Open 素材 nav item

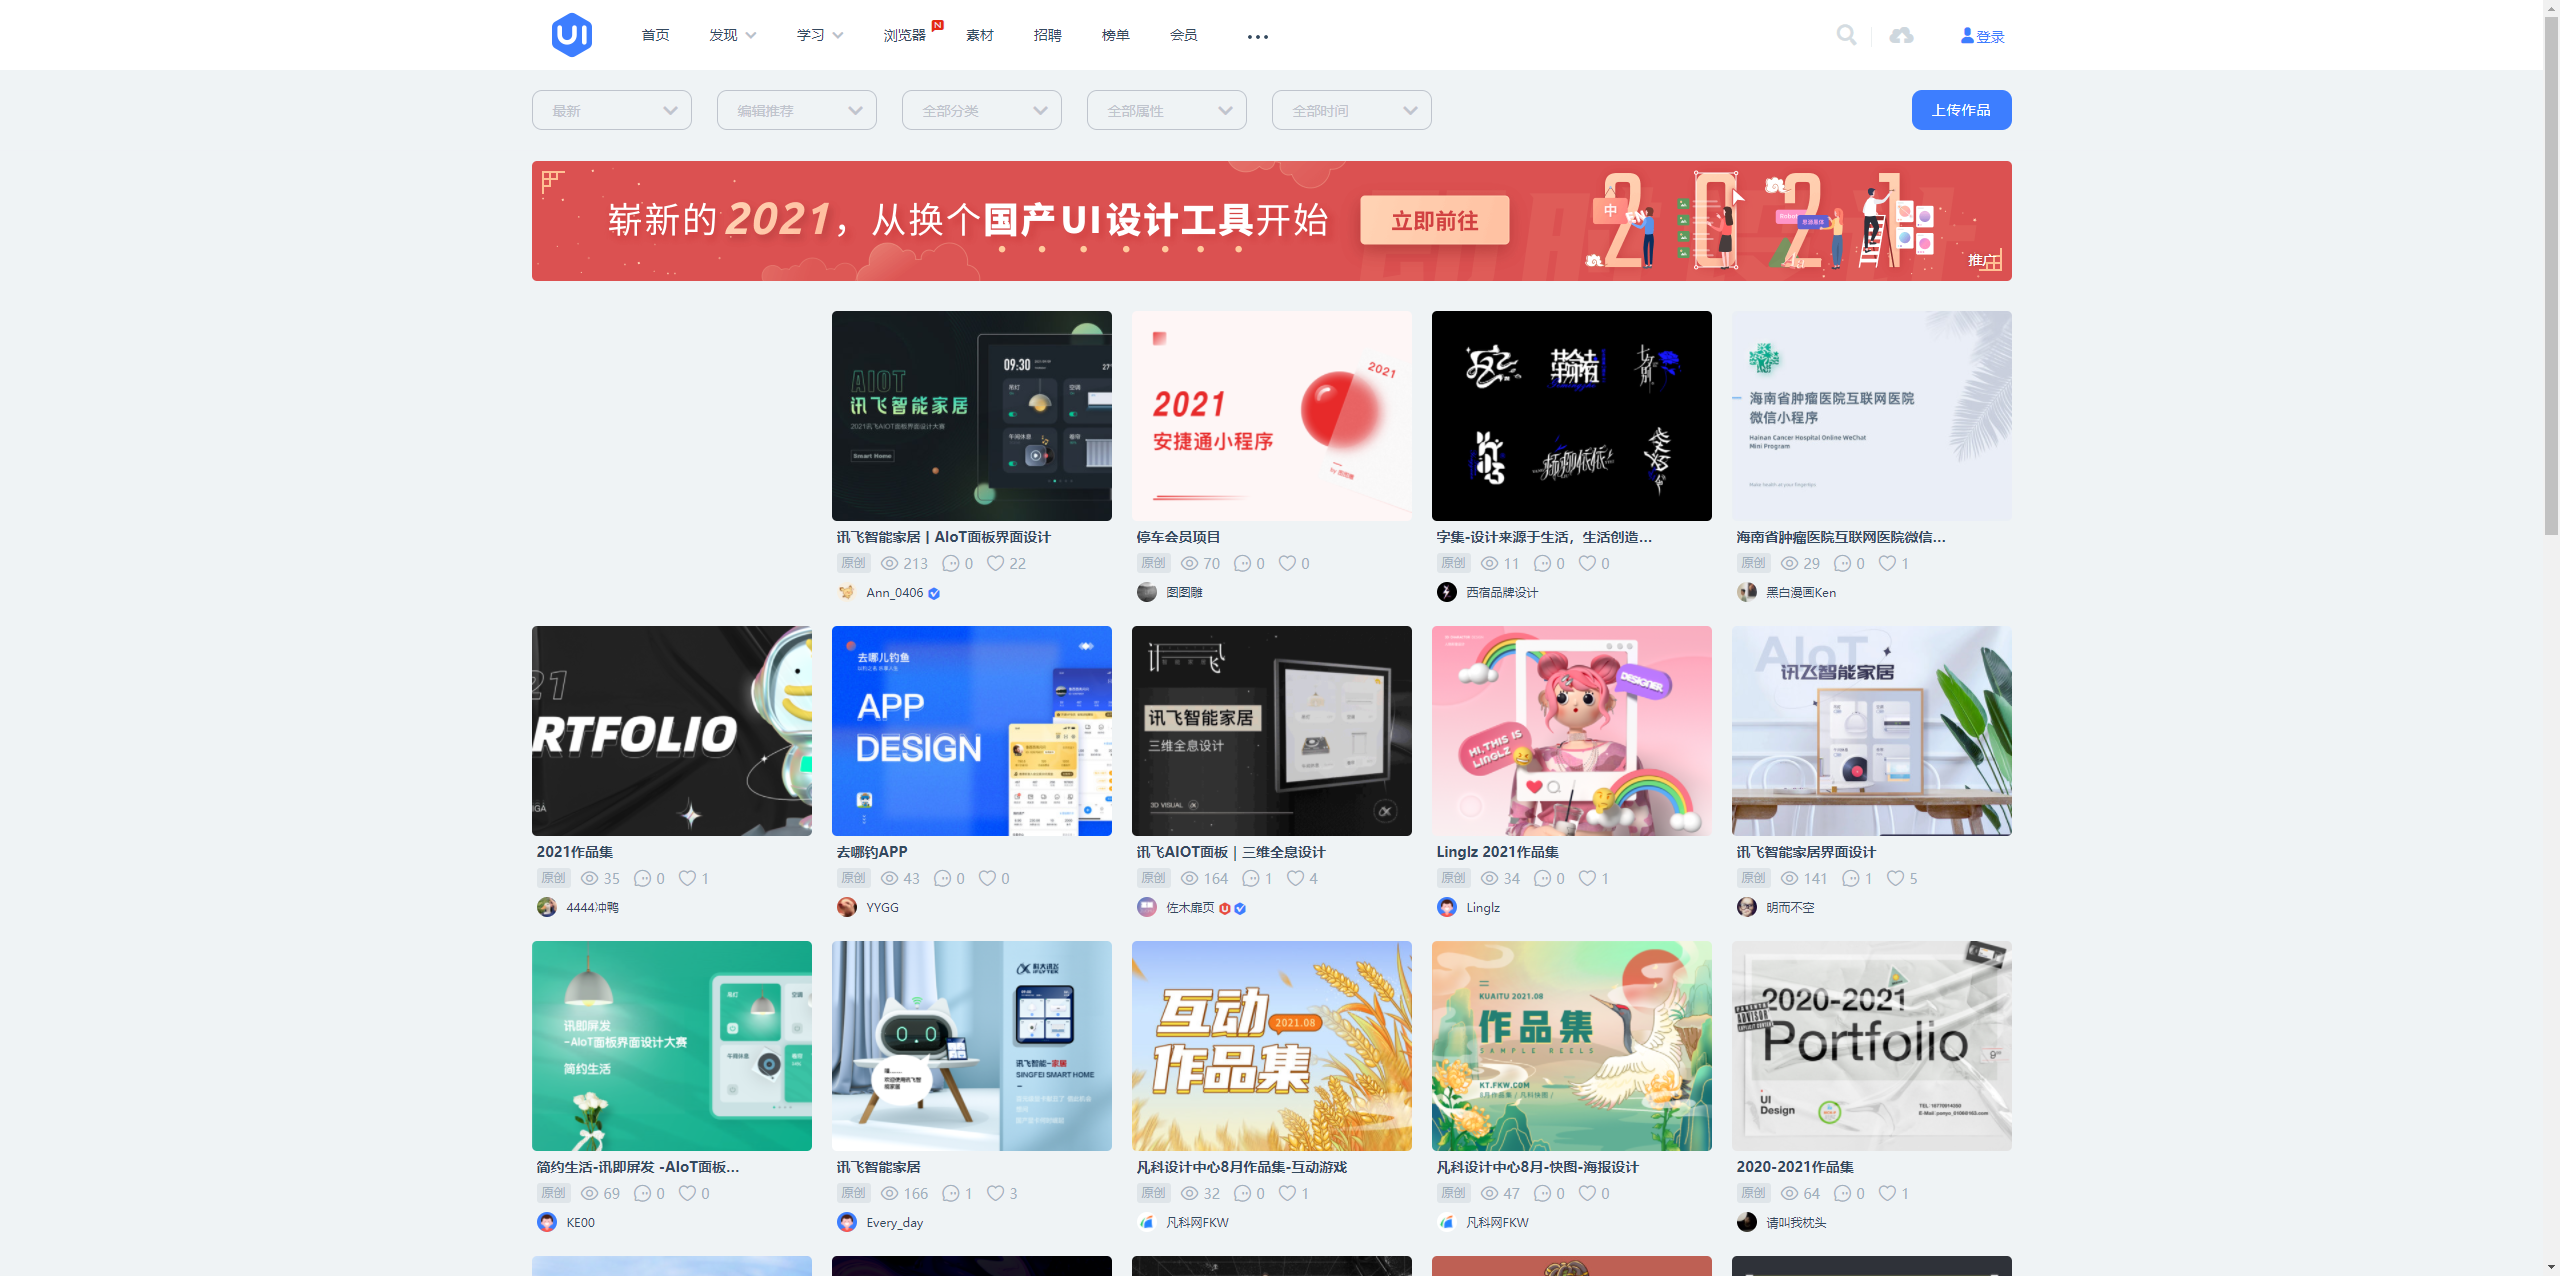tap(979, 35)
